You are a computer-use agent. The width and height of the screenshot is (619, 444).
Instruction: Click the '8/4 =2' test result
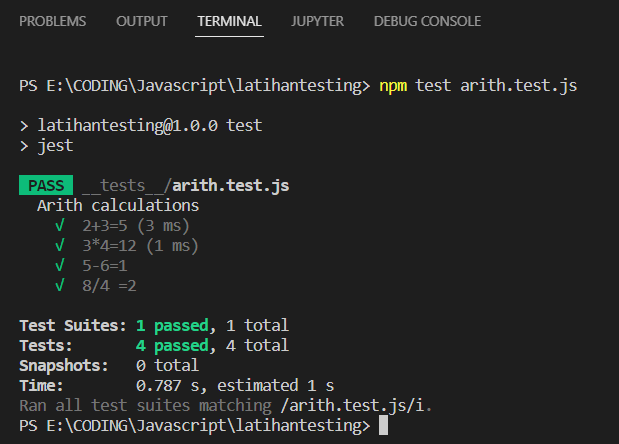pos(109,285)
